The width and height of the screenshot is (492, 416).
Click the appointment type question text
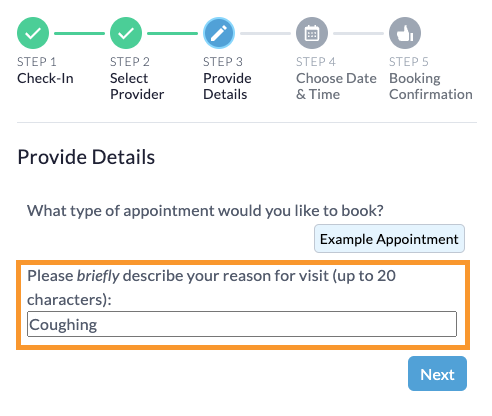pos(205,211)
